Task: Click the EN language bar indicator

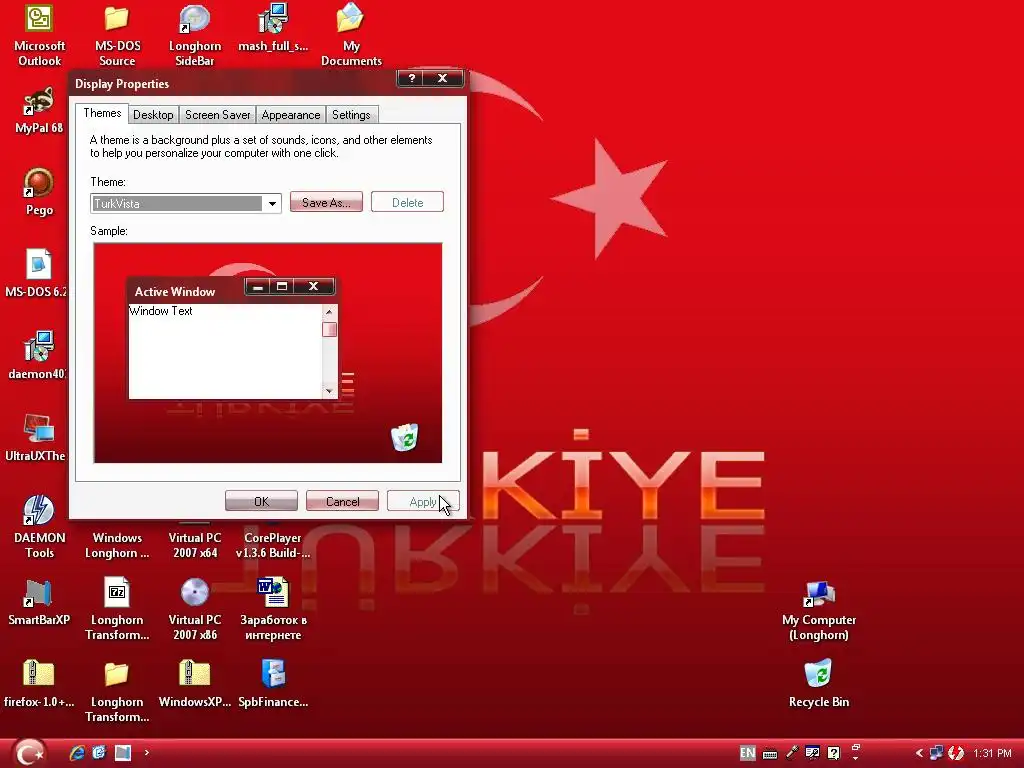Action: coord(748,753)
